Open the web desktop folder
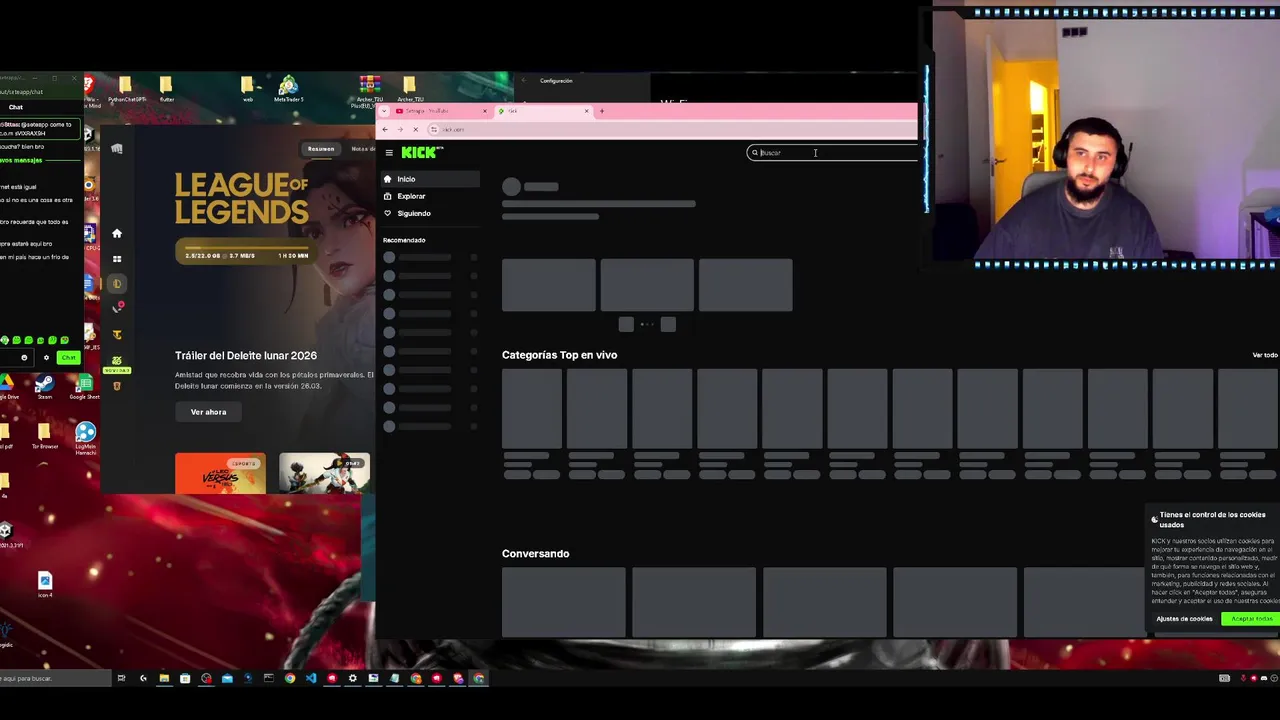This screenshot has width=1280, height=720. tap(247, 89)
